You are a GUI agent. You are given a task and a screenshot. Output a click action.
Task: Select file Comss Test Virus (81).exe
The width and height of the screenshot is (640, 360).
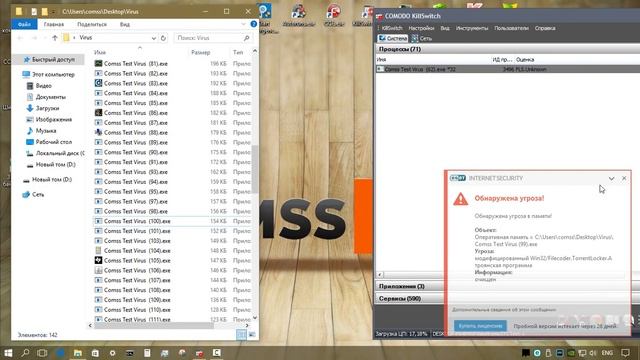point(136,64)
